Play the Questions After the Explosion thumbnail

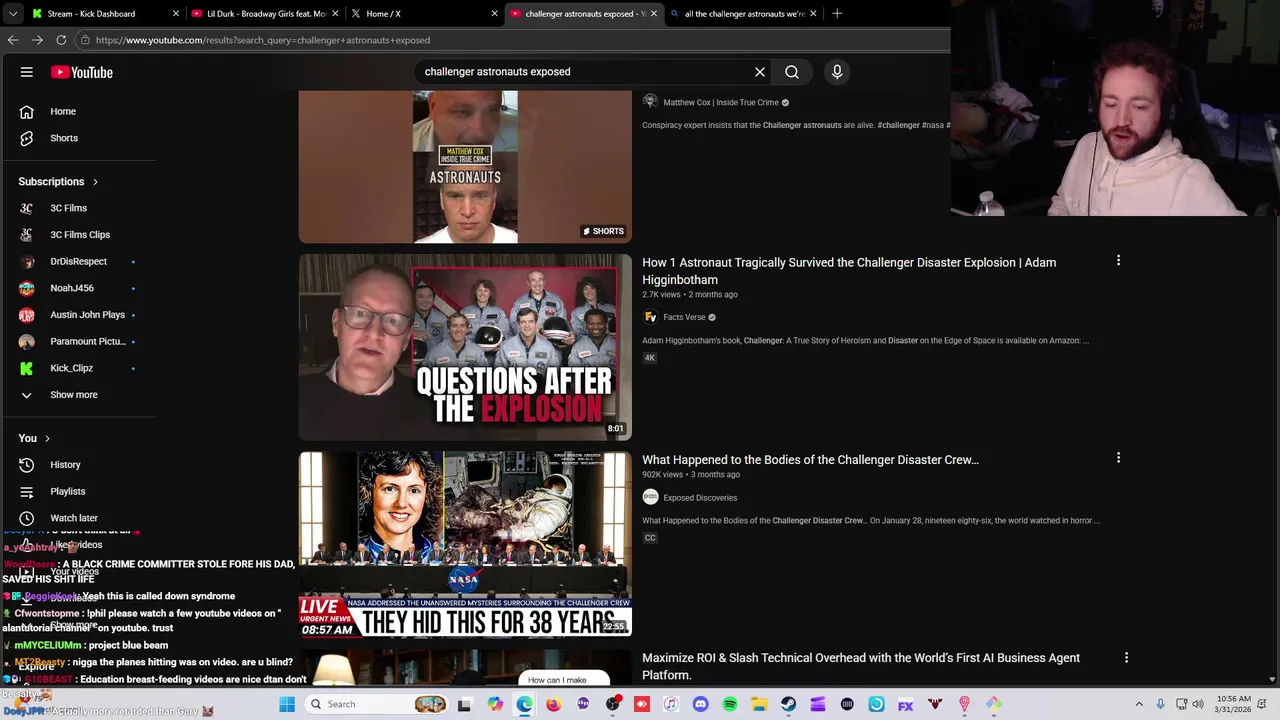coord(465,347)
